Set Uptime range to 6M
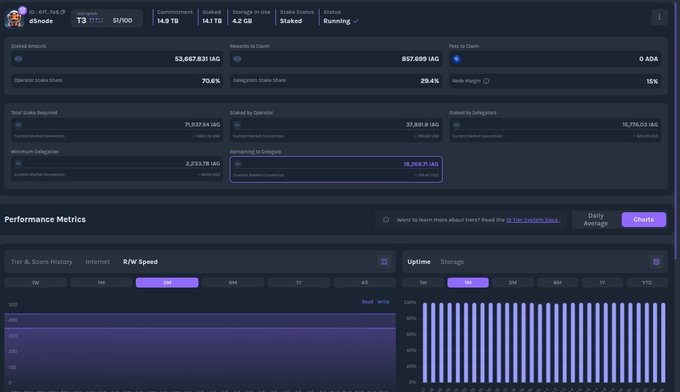 (x=557, y=283)
